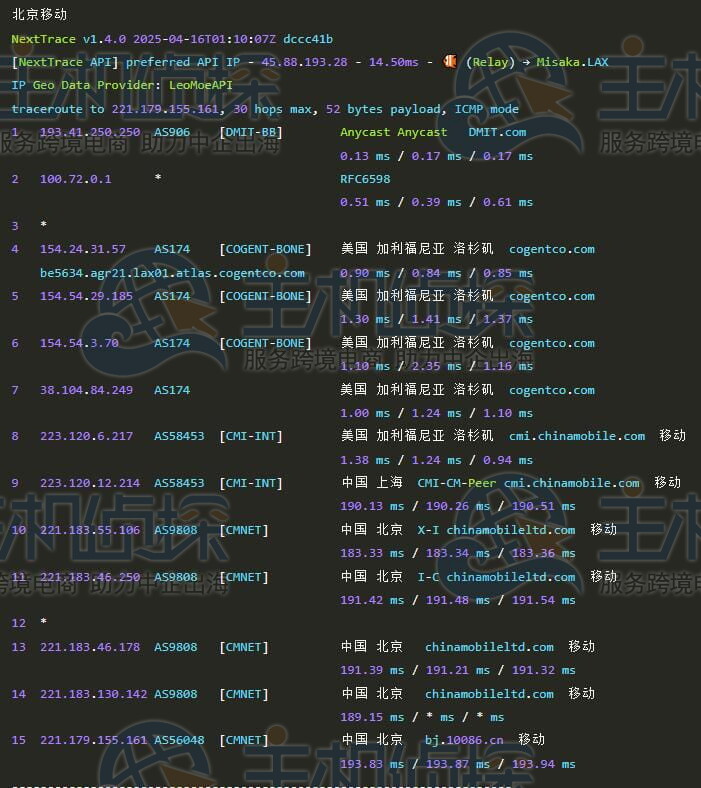This screenshot has height=788, width=701.
Task: Click the [DMIT-BB] network tag
Action: pyautogui.click(x=250, y=132)
